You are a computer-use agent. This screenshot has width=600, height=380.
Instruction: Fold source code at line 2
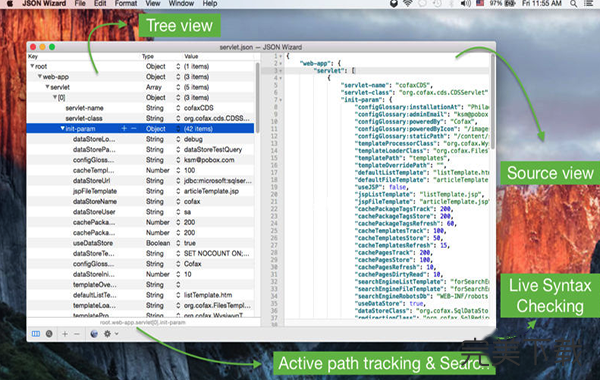tap(281, 64)
